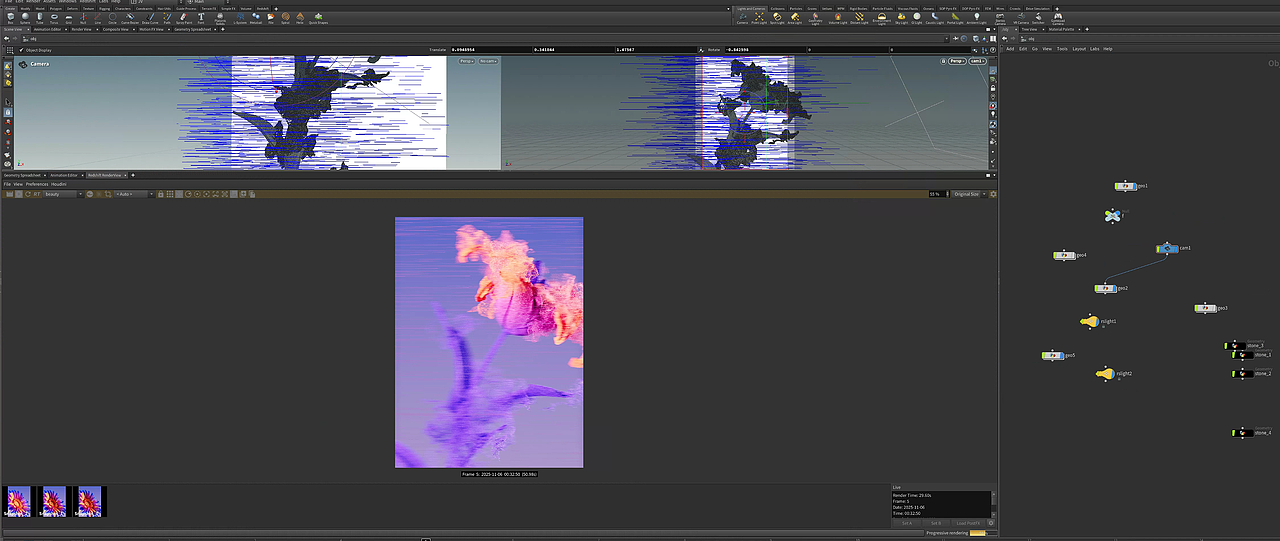Screen dimensions: 1280x541
Task: Select the Line shelf tool
Action: point(97,18)
